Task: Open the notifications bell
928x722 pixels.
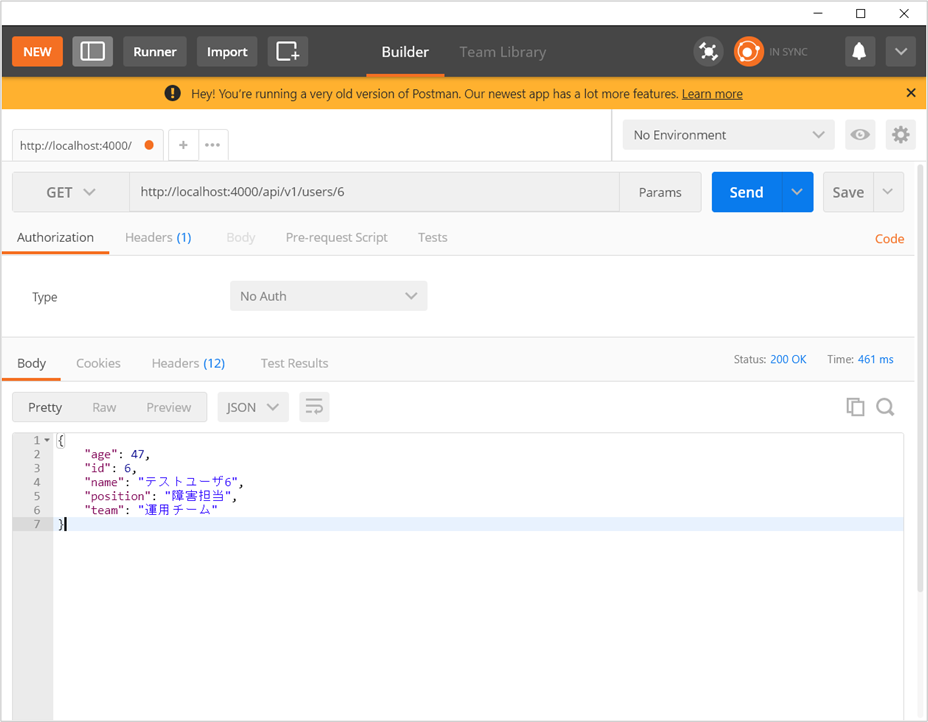Action: (859, 51)
